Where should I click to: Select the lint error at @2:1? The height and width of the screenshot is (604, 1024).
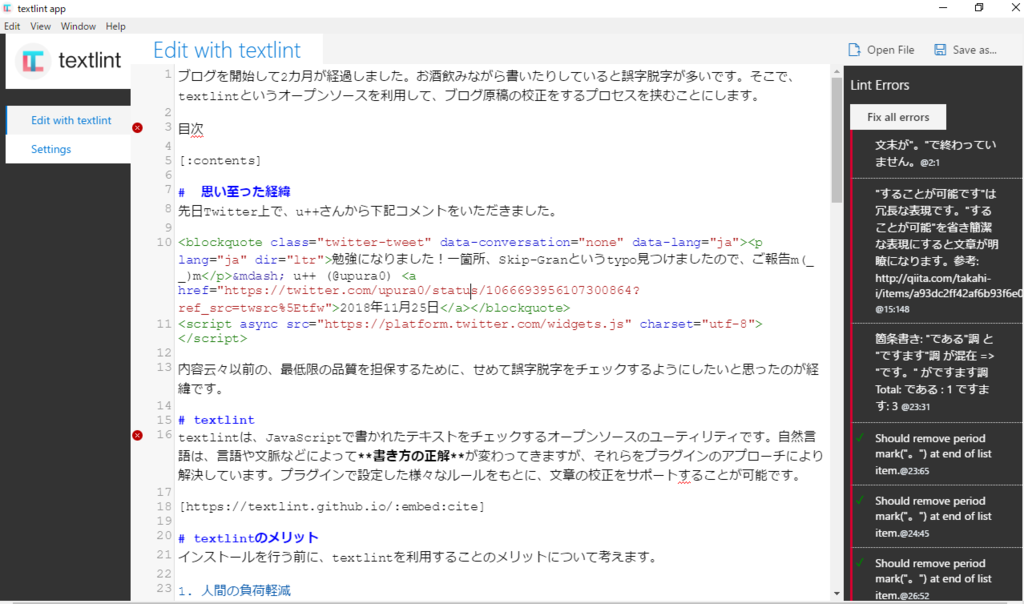pyautogui.click(x=936, y=153)
